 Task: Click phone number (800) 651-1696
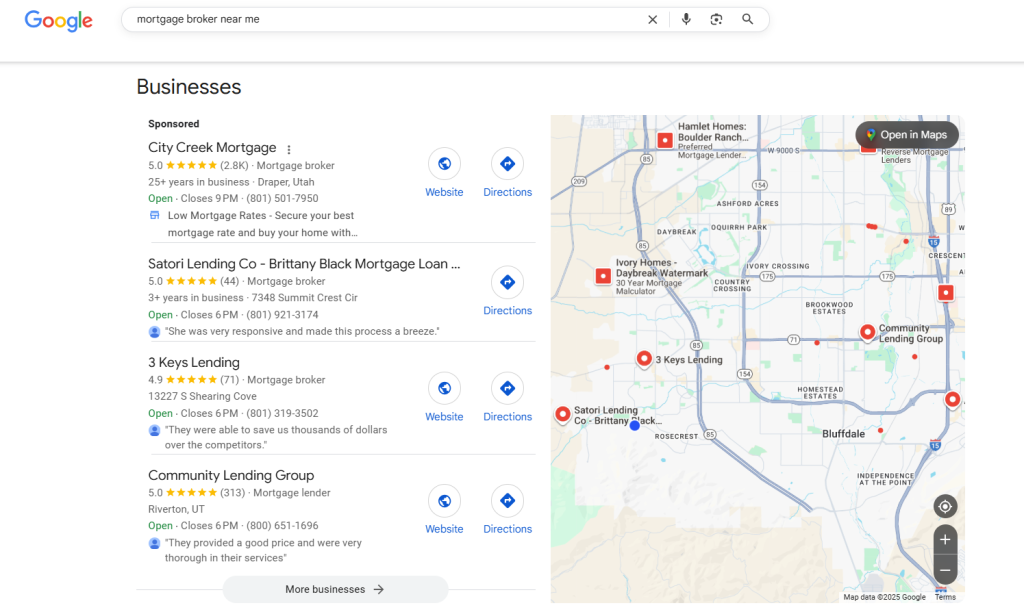click(x=282, y=526)
